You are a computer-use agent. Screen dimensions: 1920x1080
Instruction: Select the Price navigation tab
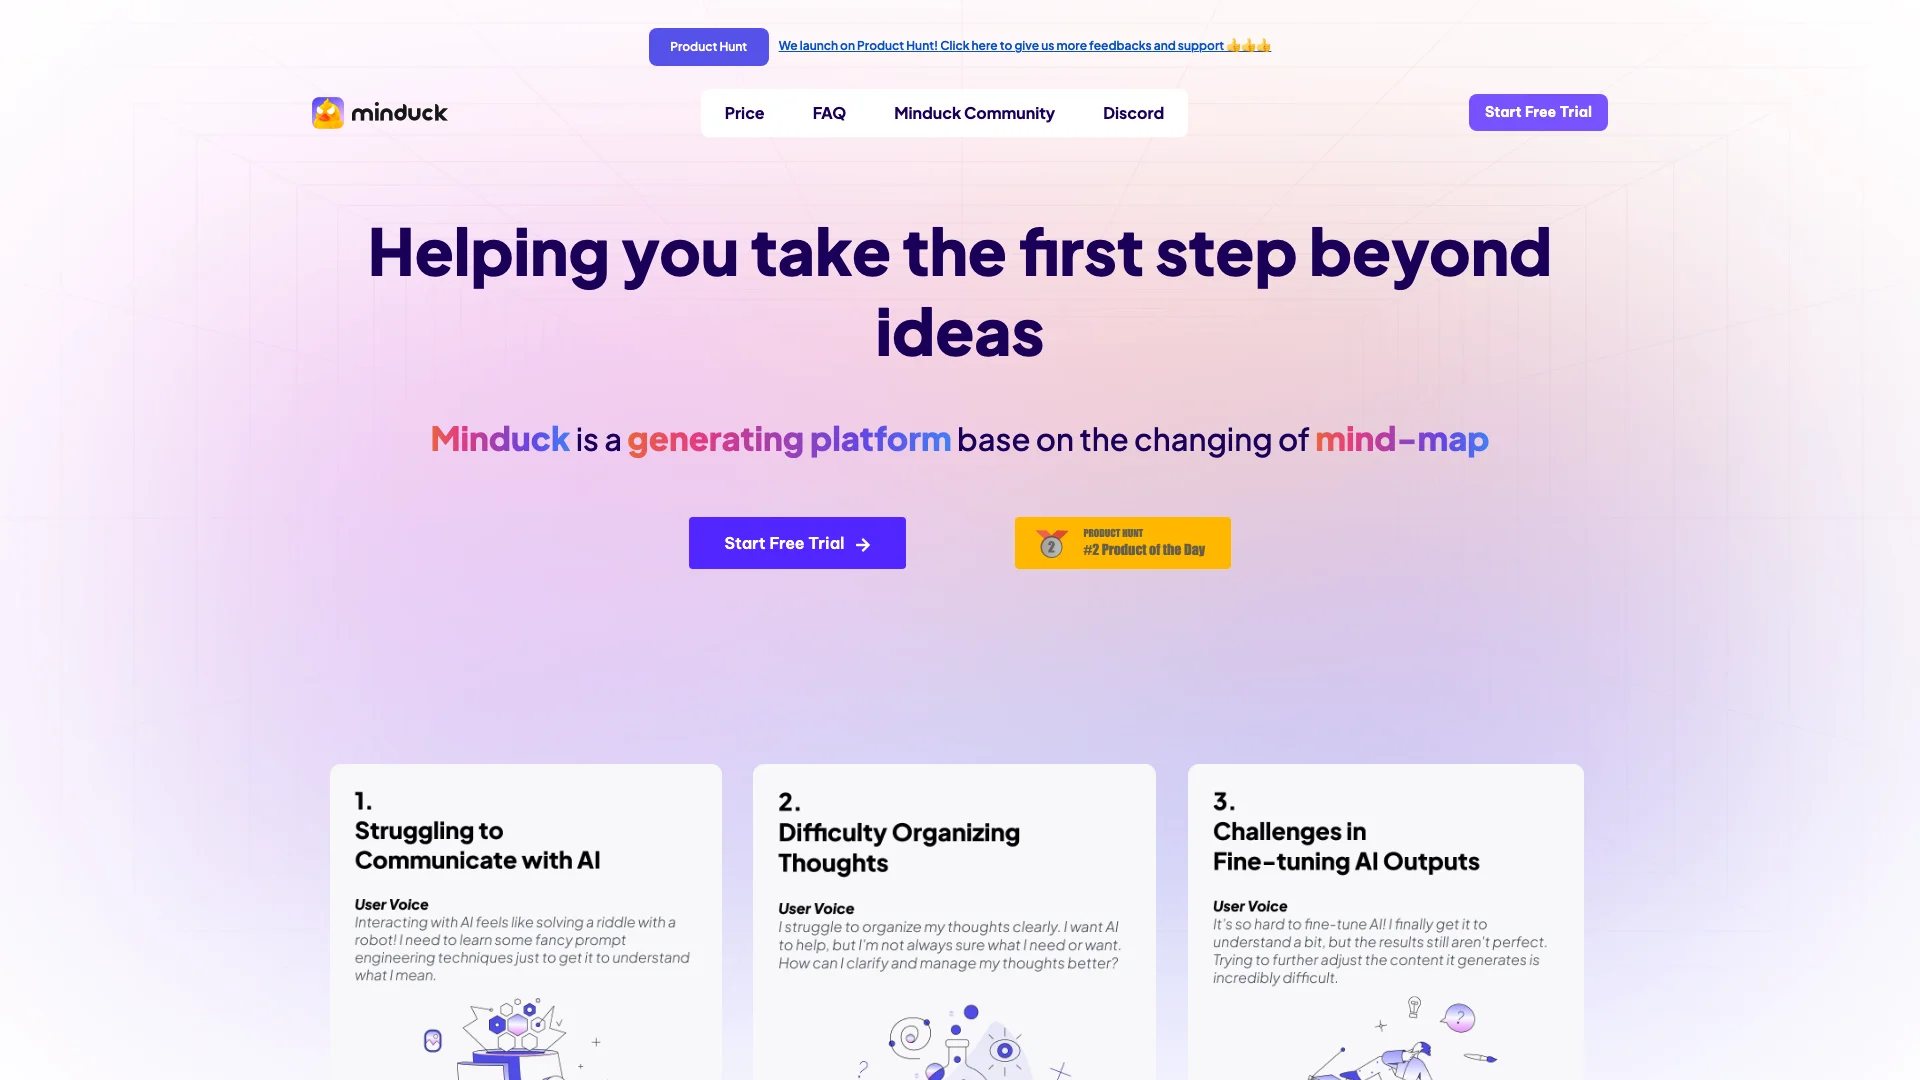(745, 112)
